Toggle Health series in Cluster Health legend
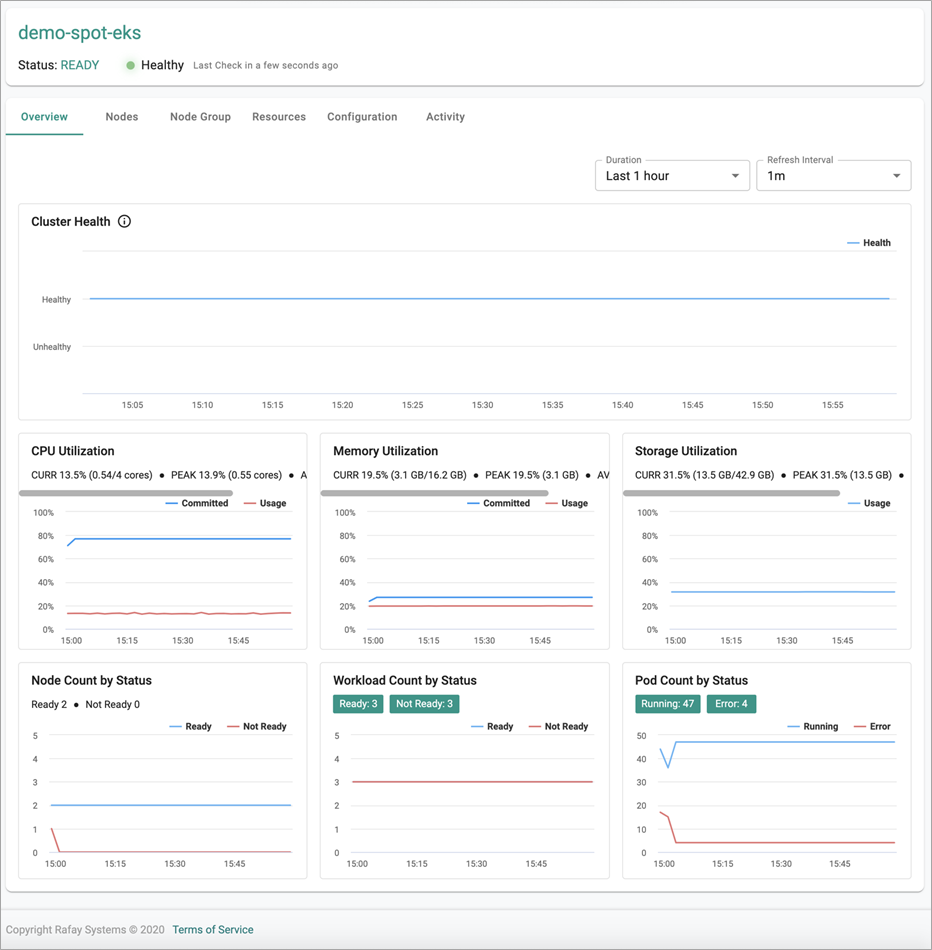This screenshot has height=950, width=932. (869, 243)
